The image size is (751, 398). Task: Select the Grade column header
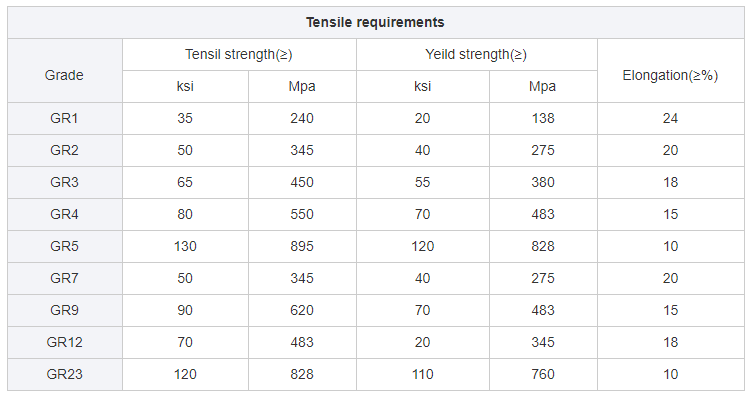[64, 75]
